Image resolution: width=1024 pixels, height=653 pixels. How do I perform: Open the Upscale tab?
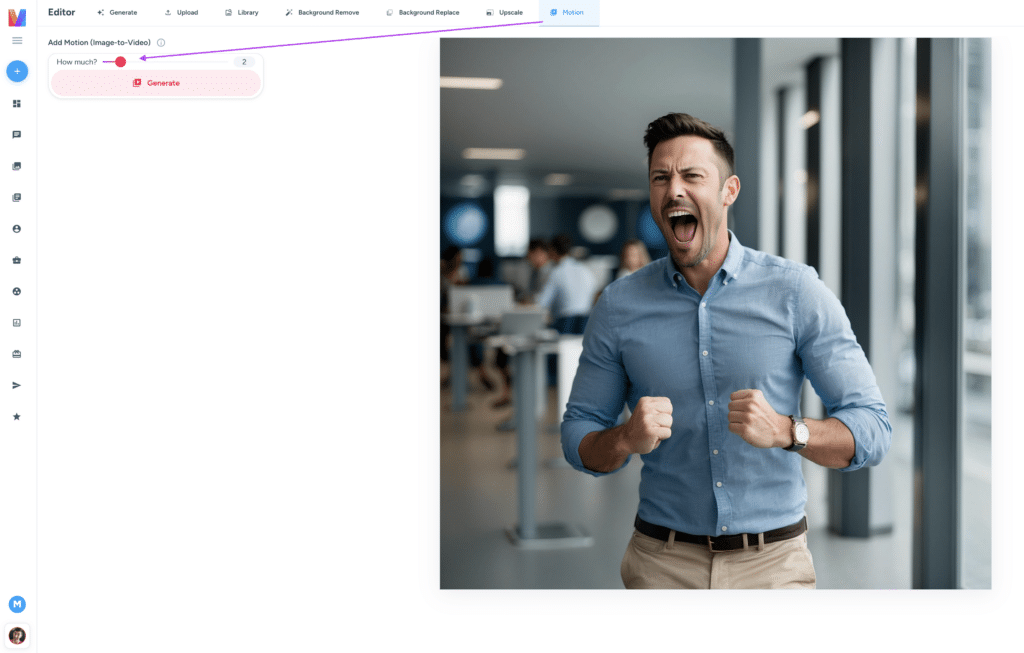(505, 12)
